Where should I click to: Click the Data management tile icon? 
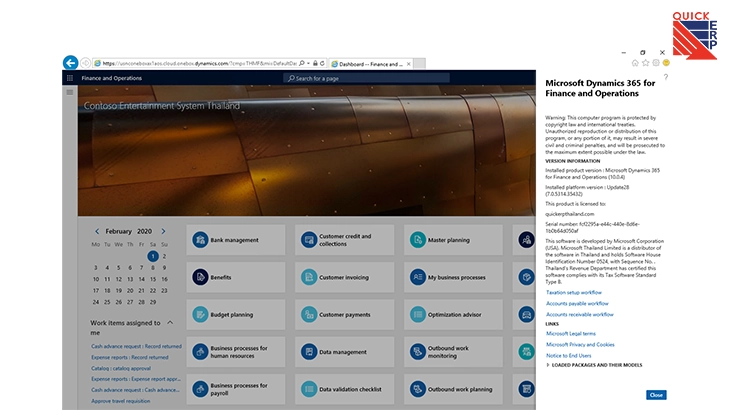[309, 352]
